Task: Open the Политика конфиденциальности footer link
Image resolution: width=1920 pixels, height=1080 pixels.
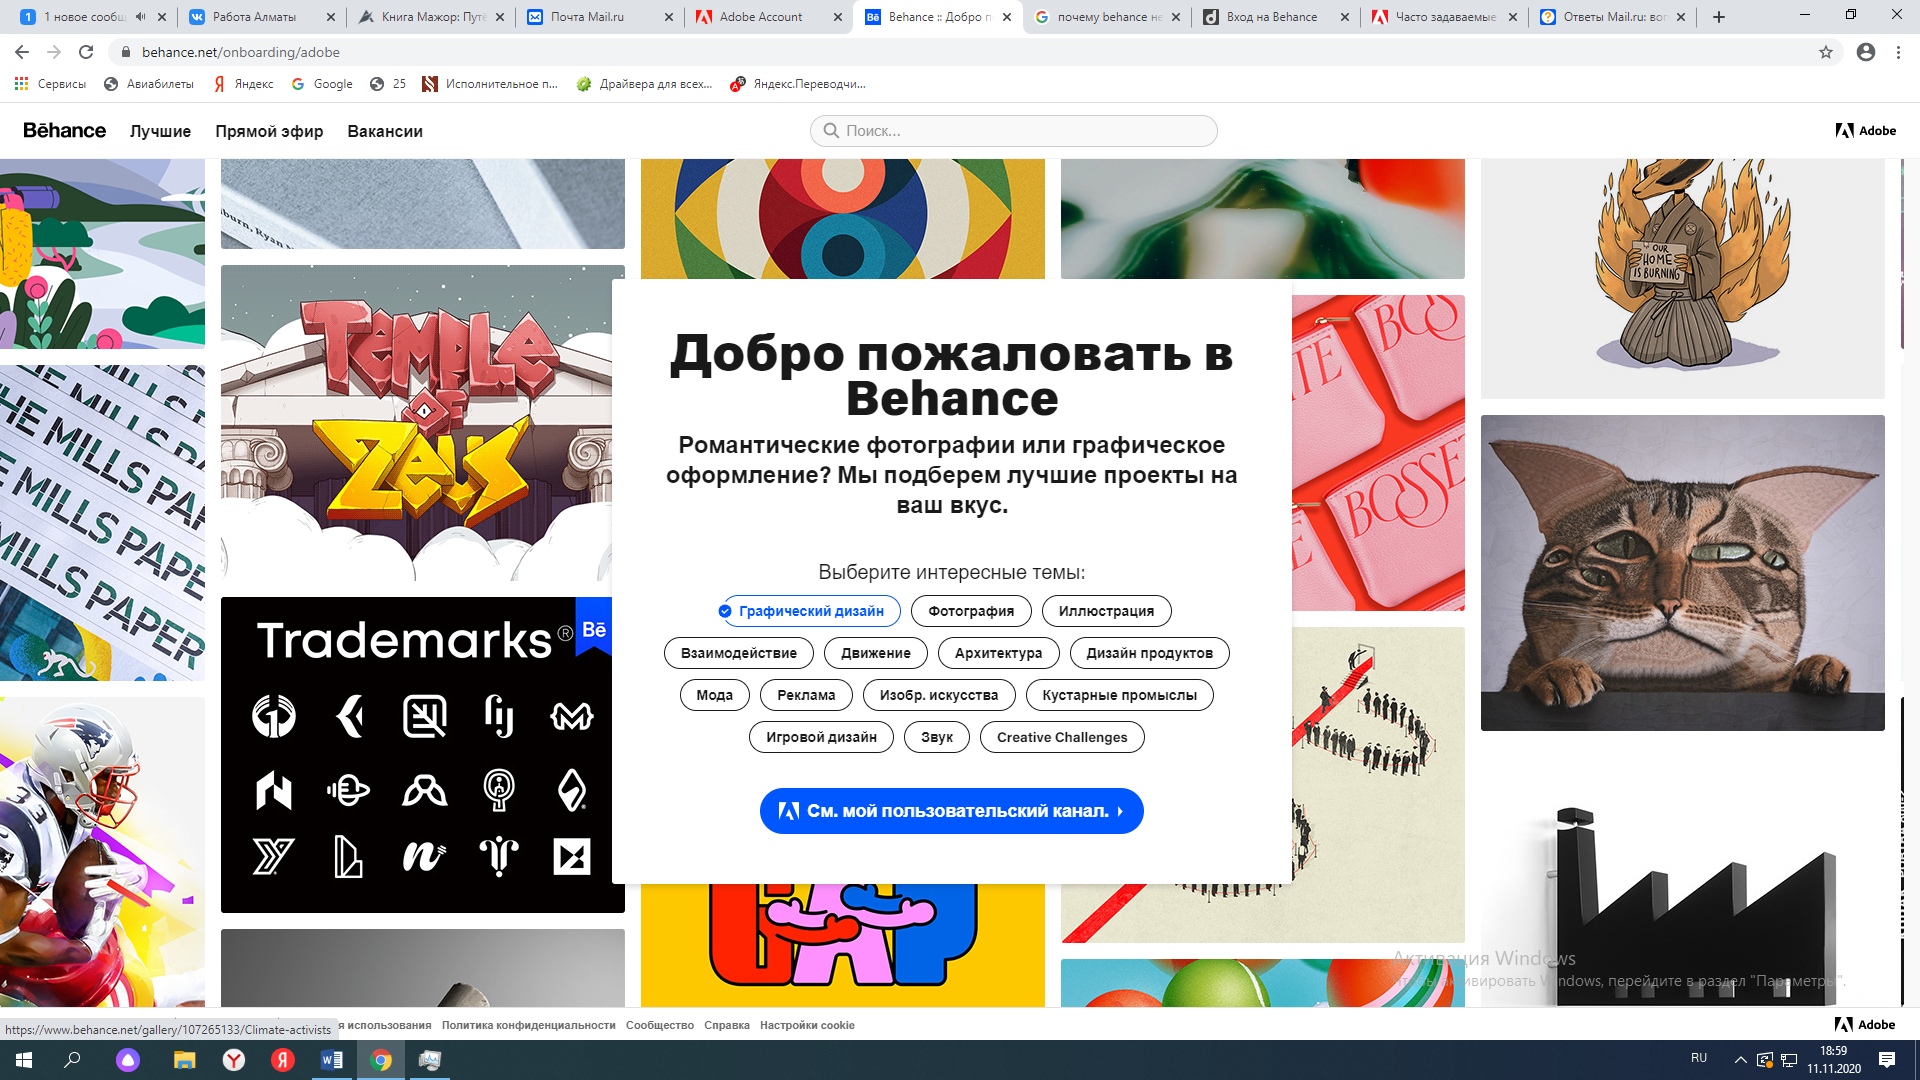Action: tap(528, 1025)
